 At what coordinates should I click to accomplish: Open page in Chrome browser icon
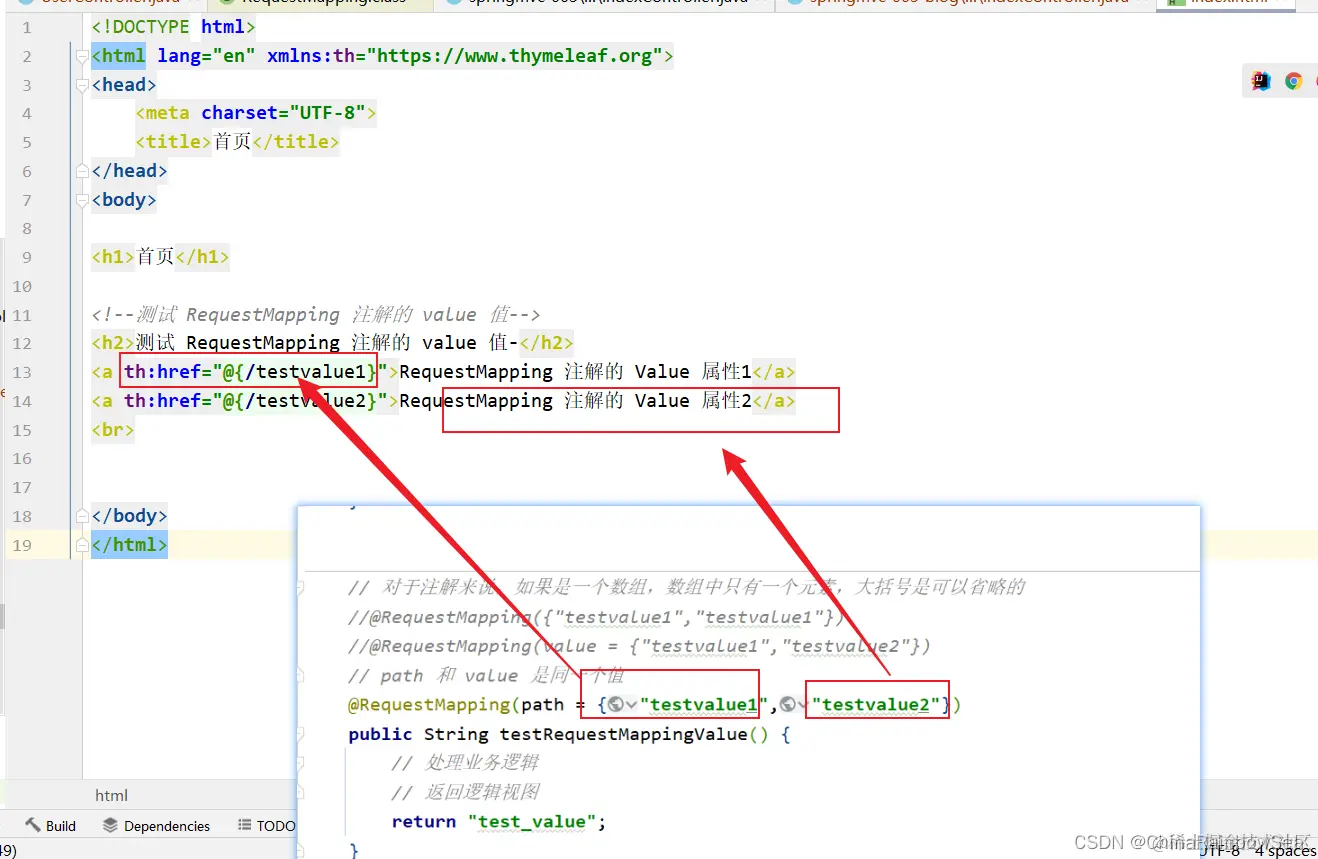1293,82
